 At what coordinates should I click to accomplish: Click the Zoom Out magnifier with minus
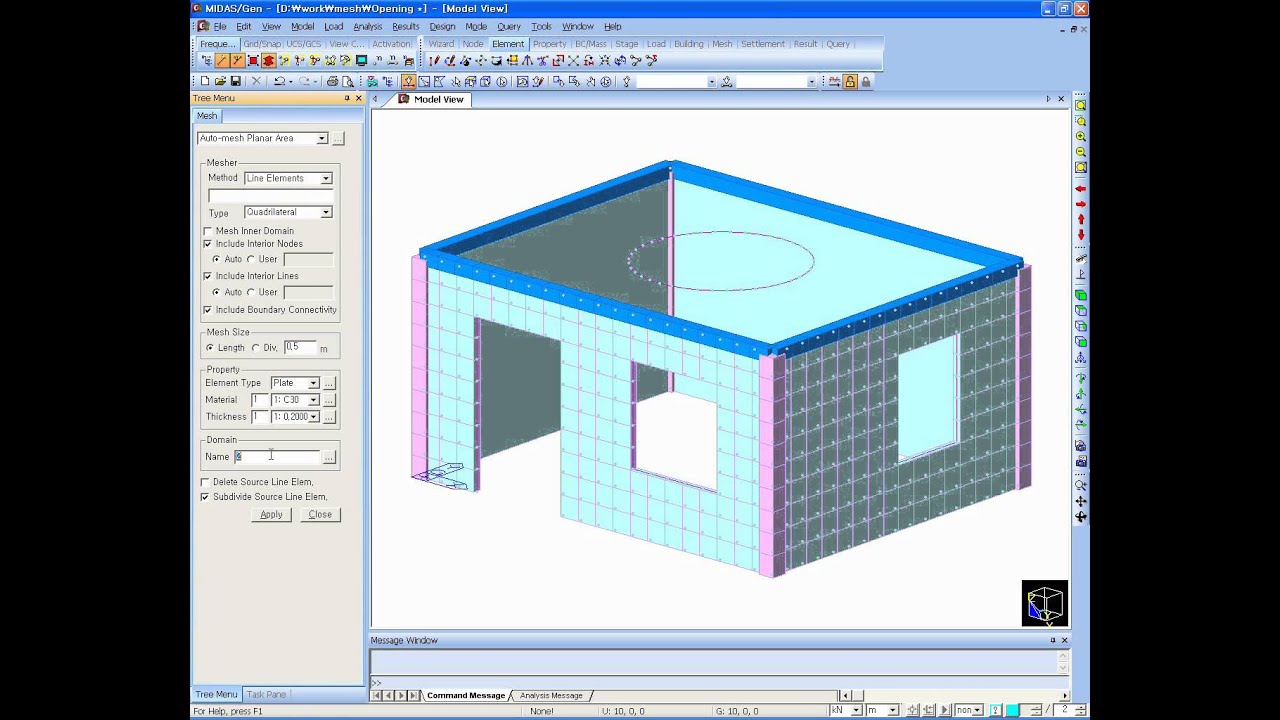click(1081, 152)
